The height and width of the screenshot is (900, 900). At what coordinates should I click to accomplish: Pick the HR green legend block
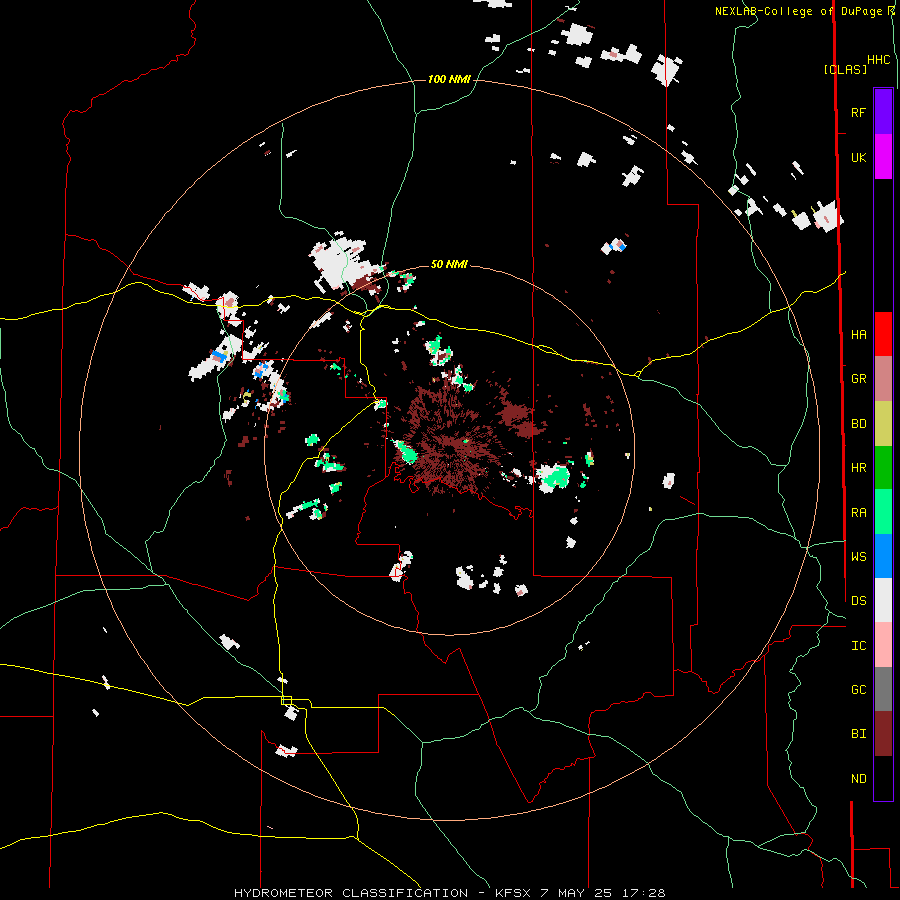tap(883, 468)
